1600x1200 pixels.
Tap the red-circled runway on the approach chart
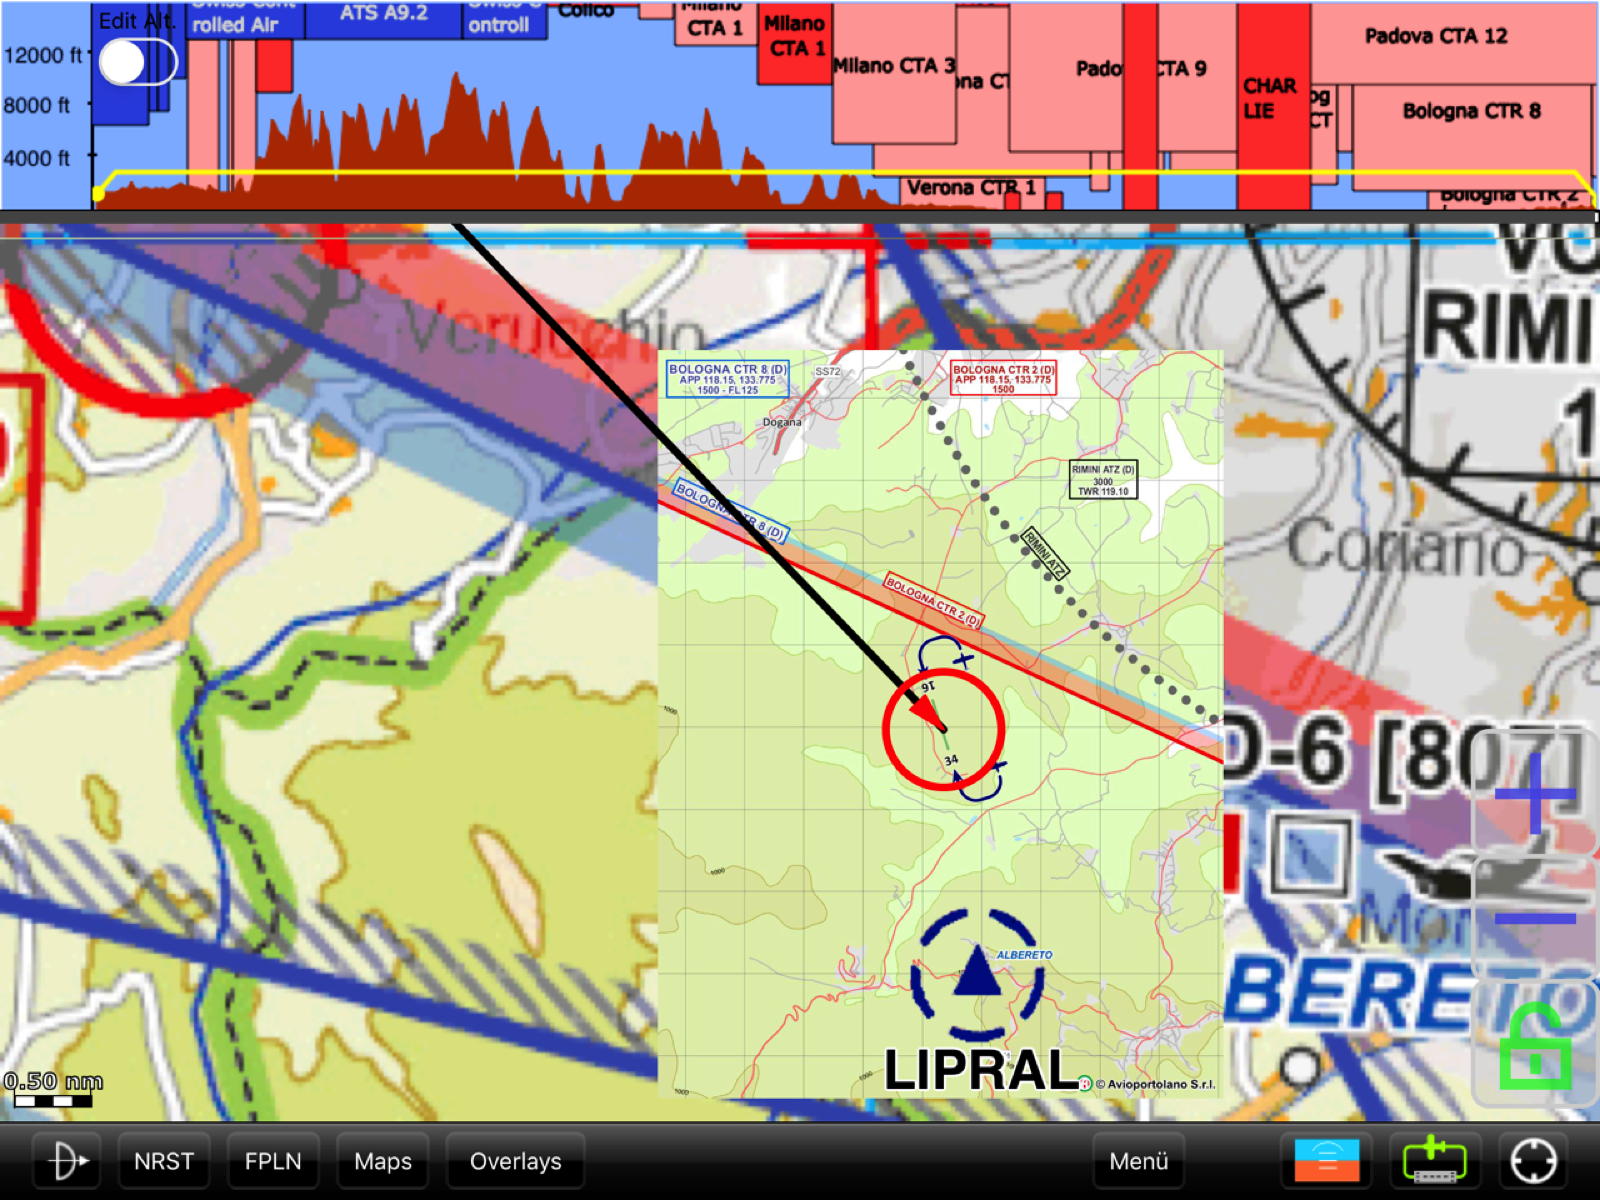[943, 729]
